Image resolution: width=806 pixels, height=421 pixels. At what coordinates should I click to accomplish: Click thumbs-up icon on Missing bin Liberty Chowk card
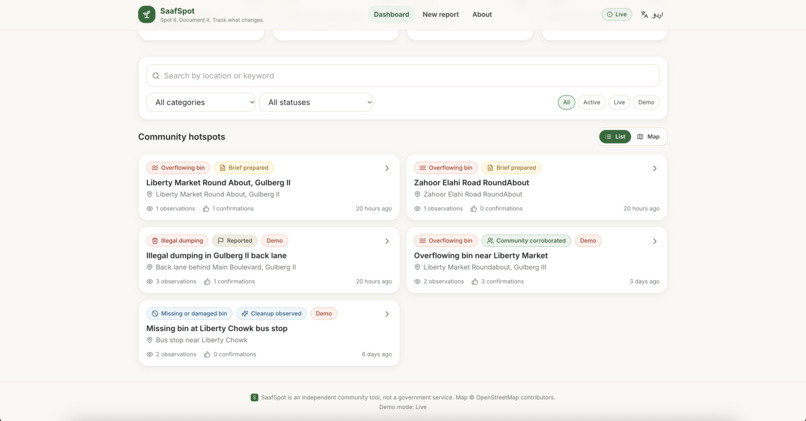point(207,355)
